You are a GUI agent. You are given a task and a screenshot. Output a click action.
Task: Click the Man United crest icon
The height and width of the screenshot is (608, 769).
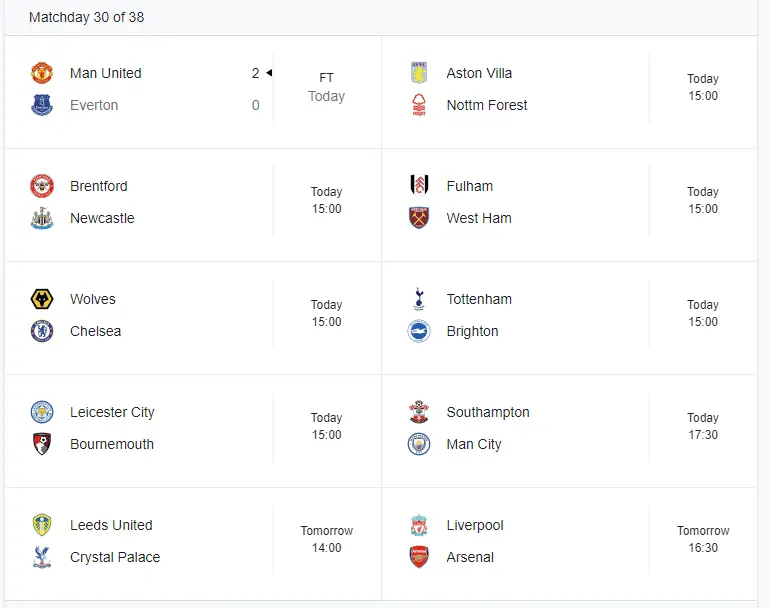tap(42, 73)
